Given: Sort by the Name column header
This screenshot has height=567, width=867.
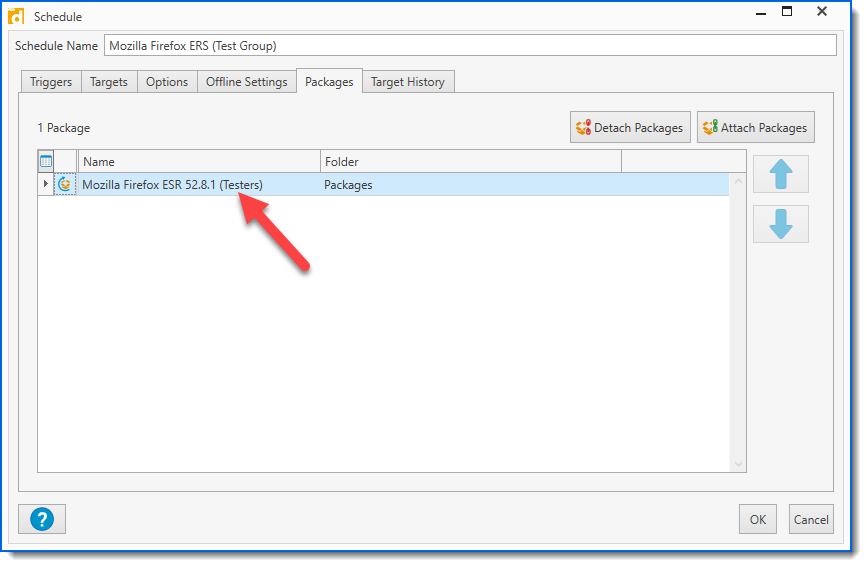Looking at the screenshot, I should point(199,162).
